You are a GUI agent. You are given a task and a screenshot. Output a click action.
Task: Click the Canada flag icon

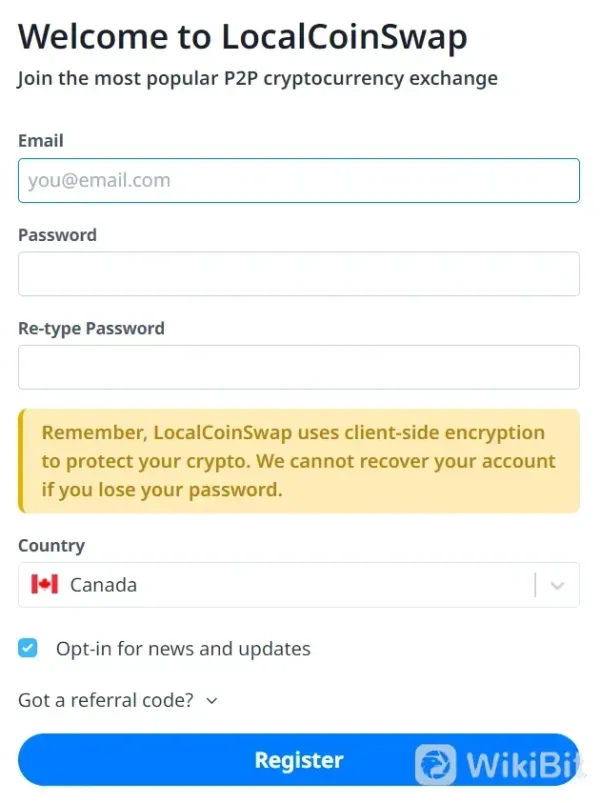(x=44, y=585)
